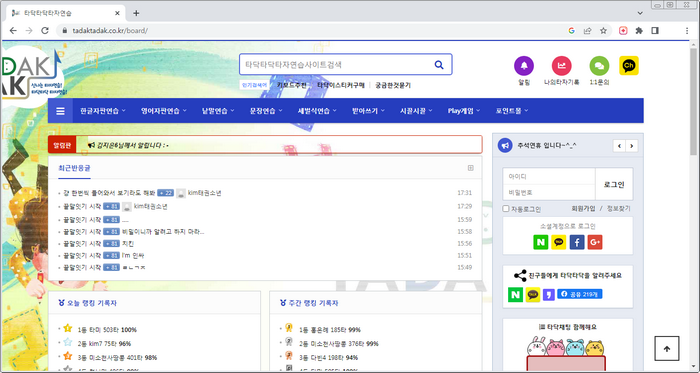Log in with the Google+ social icon
This screenshot has width=700, height=373.
pos(595,242)
